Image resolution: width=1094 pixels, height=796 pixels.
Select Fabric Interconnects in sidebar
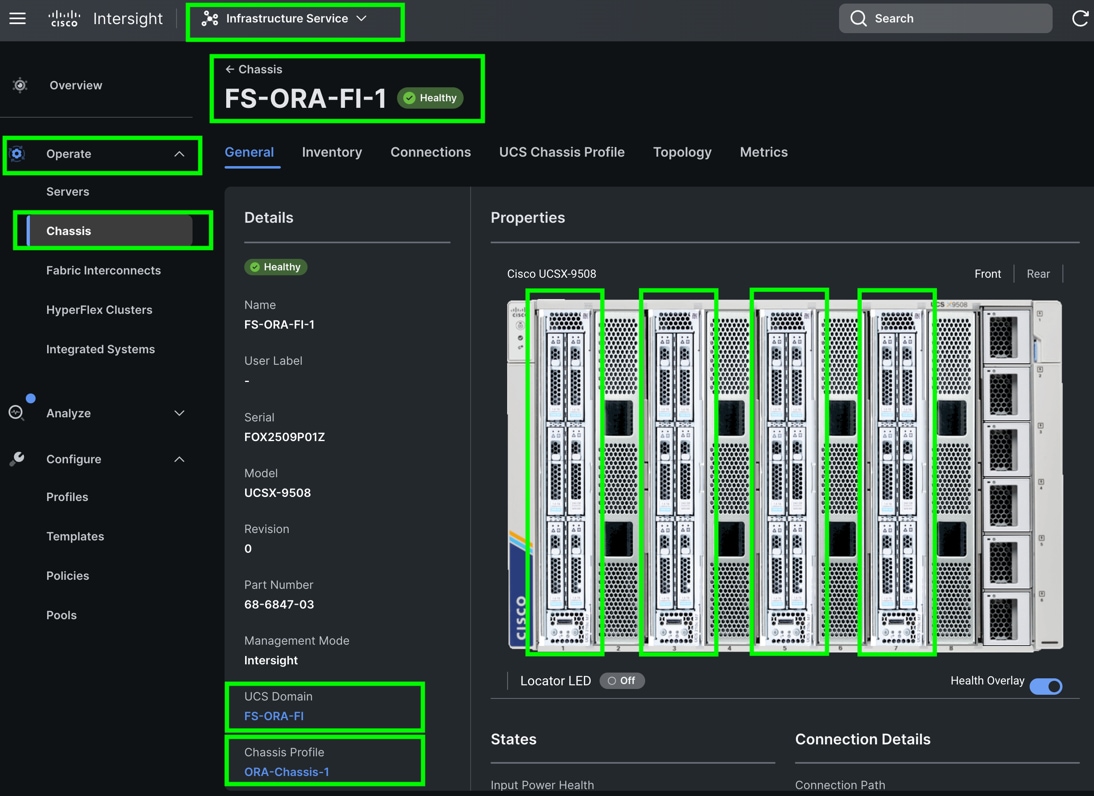(103, 270)
